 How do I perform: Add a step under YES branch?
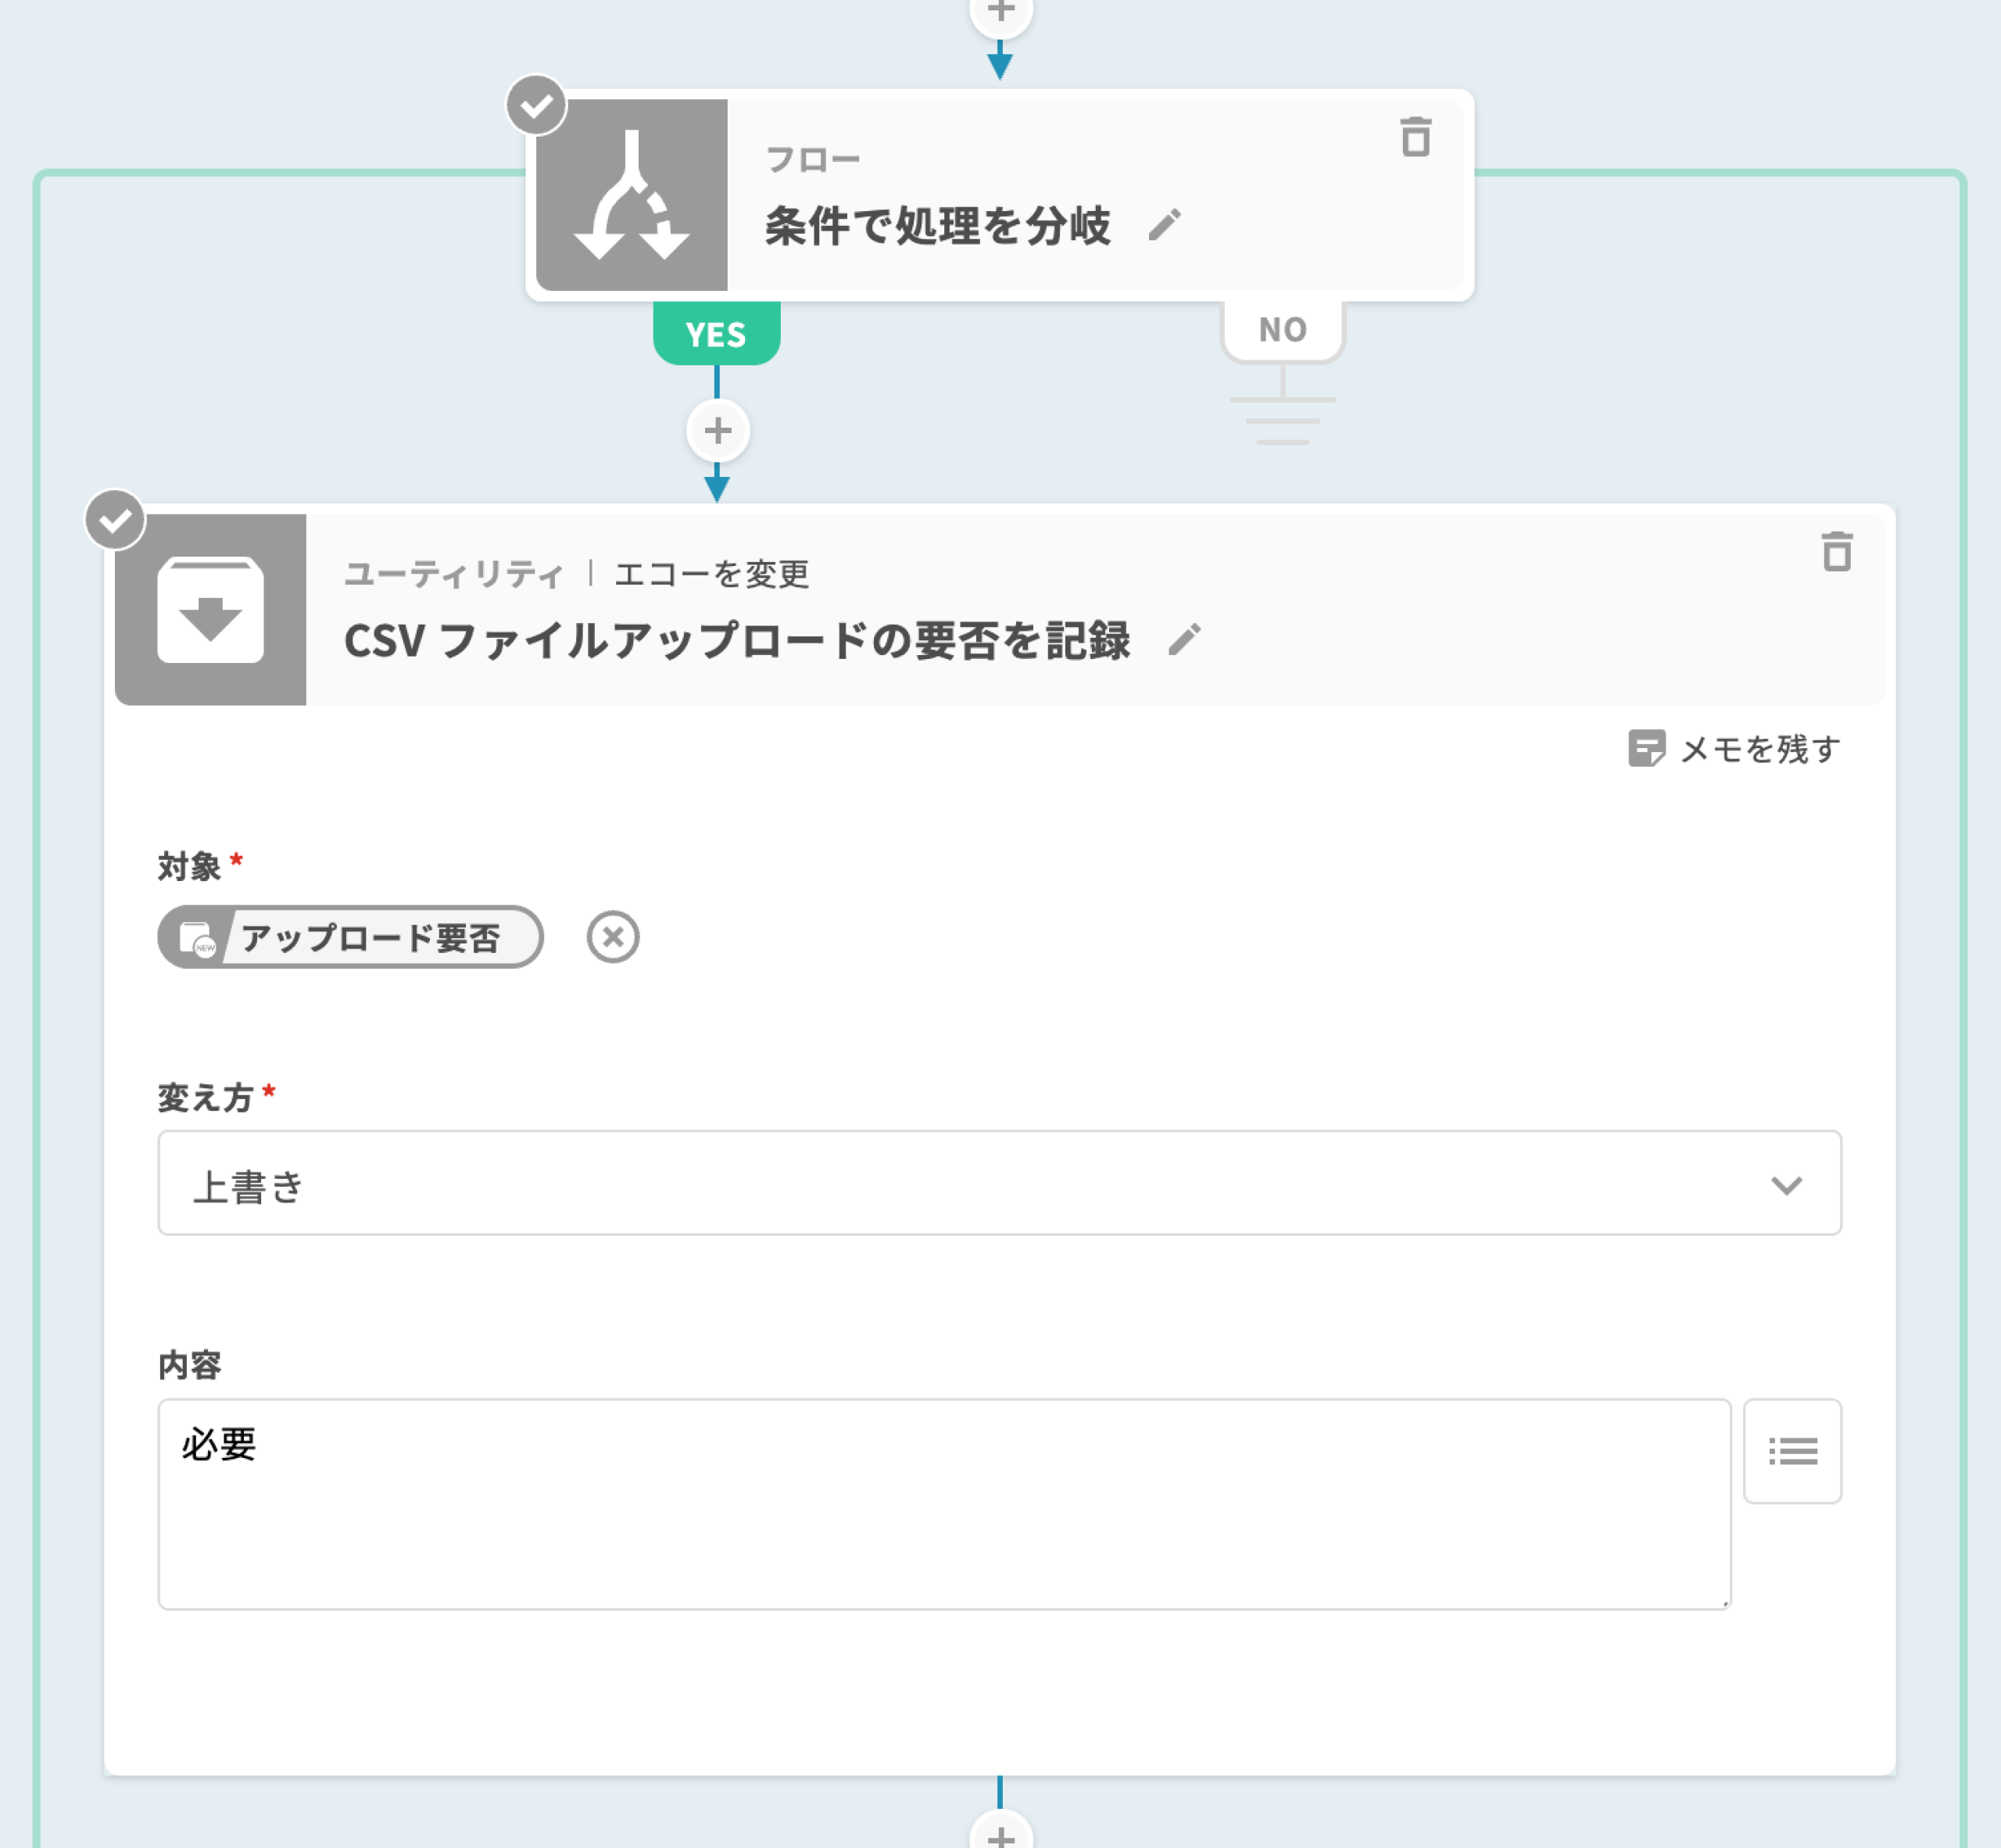(717, 431)
